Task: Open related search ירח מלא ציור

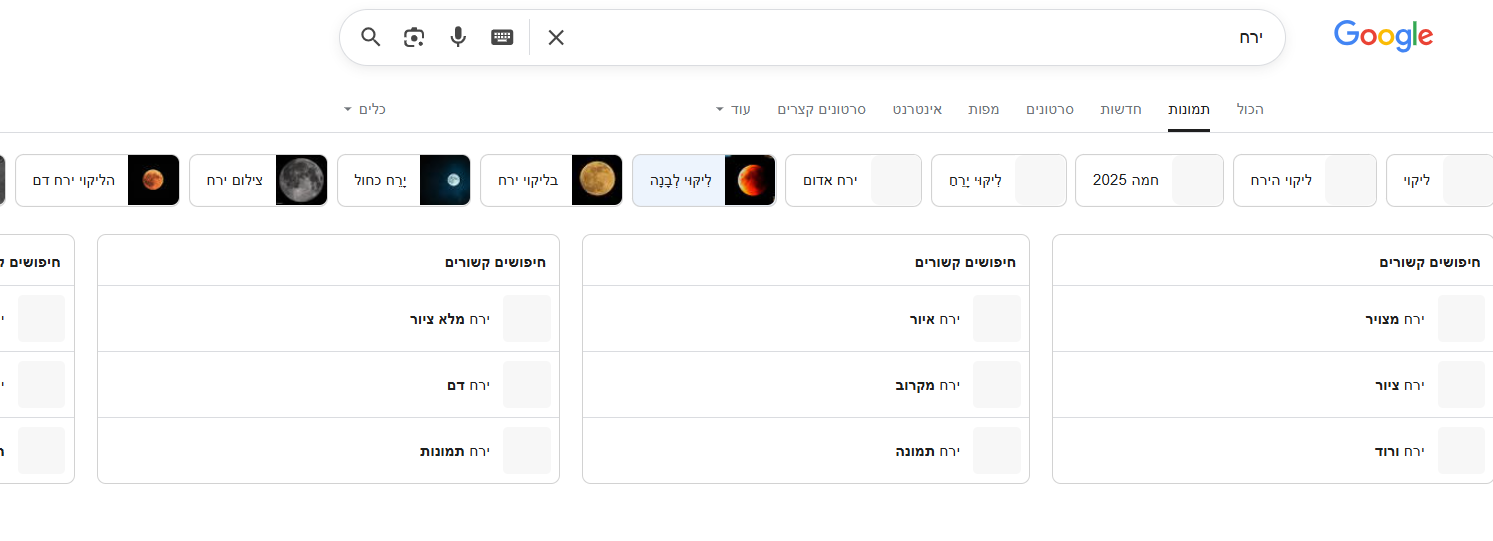Action: click(x=450, y=319)
